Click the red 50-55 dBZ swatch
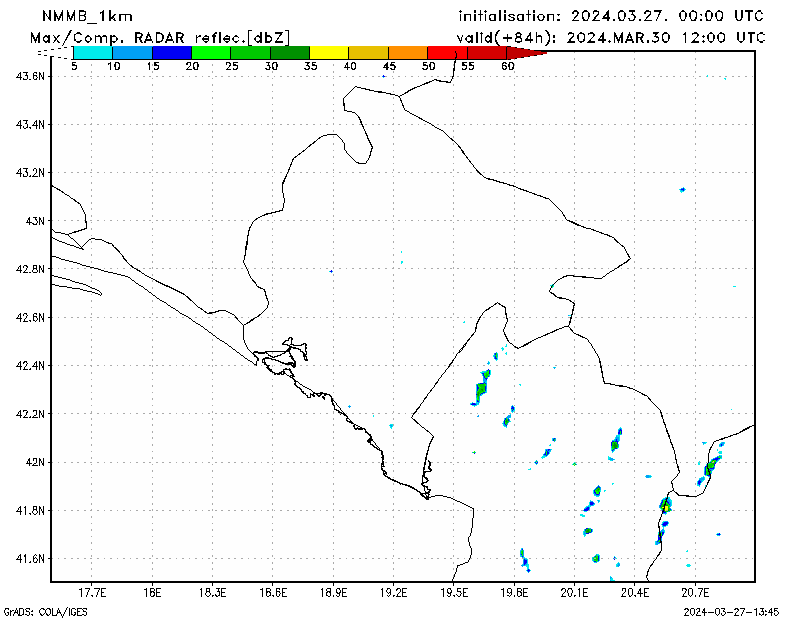Screen dimensions: 800x618 point(447,53)
